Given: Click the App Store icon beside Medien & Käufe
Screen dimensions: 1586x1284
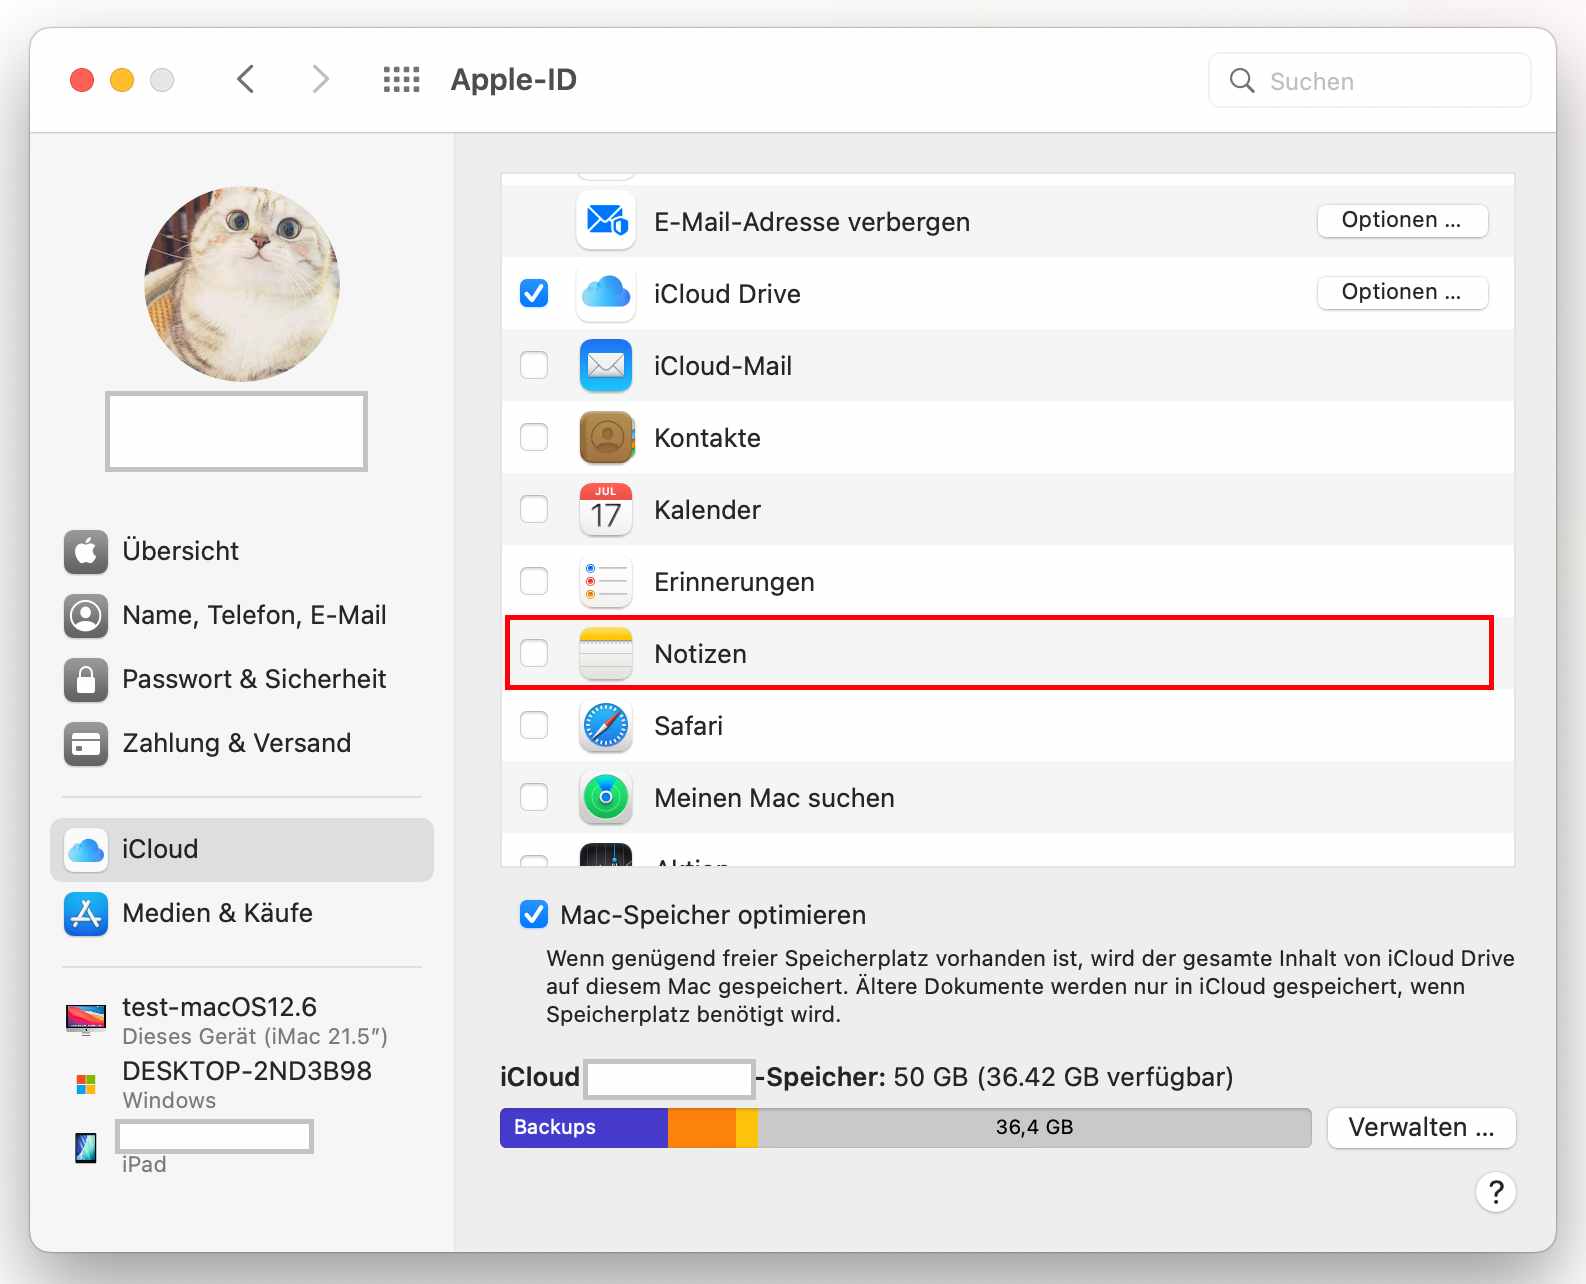Looking at the screenshot, I should click(x=86, y=913).
